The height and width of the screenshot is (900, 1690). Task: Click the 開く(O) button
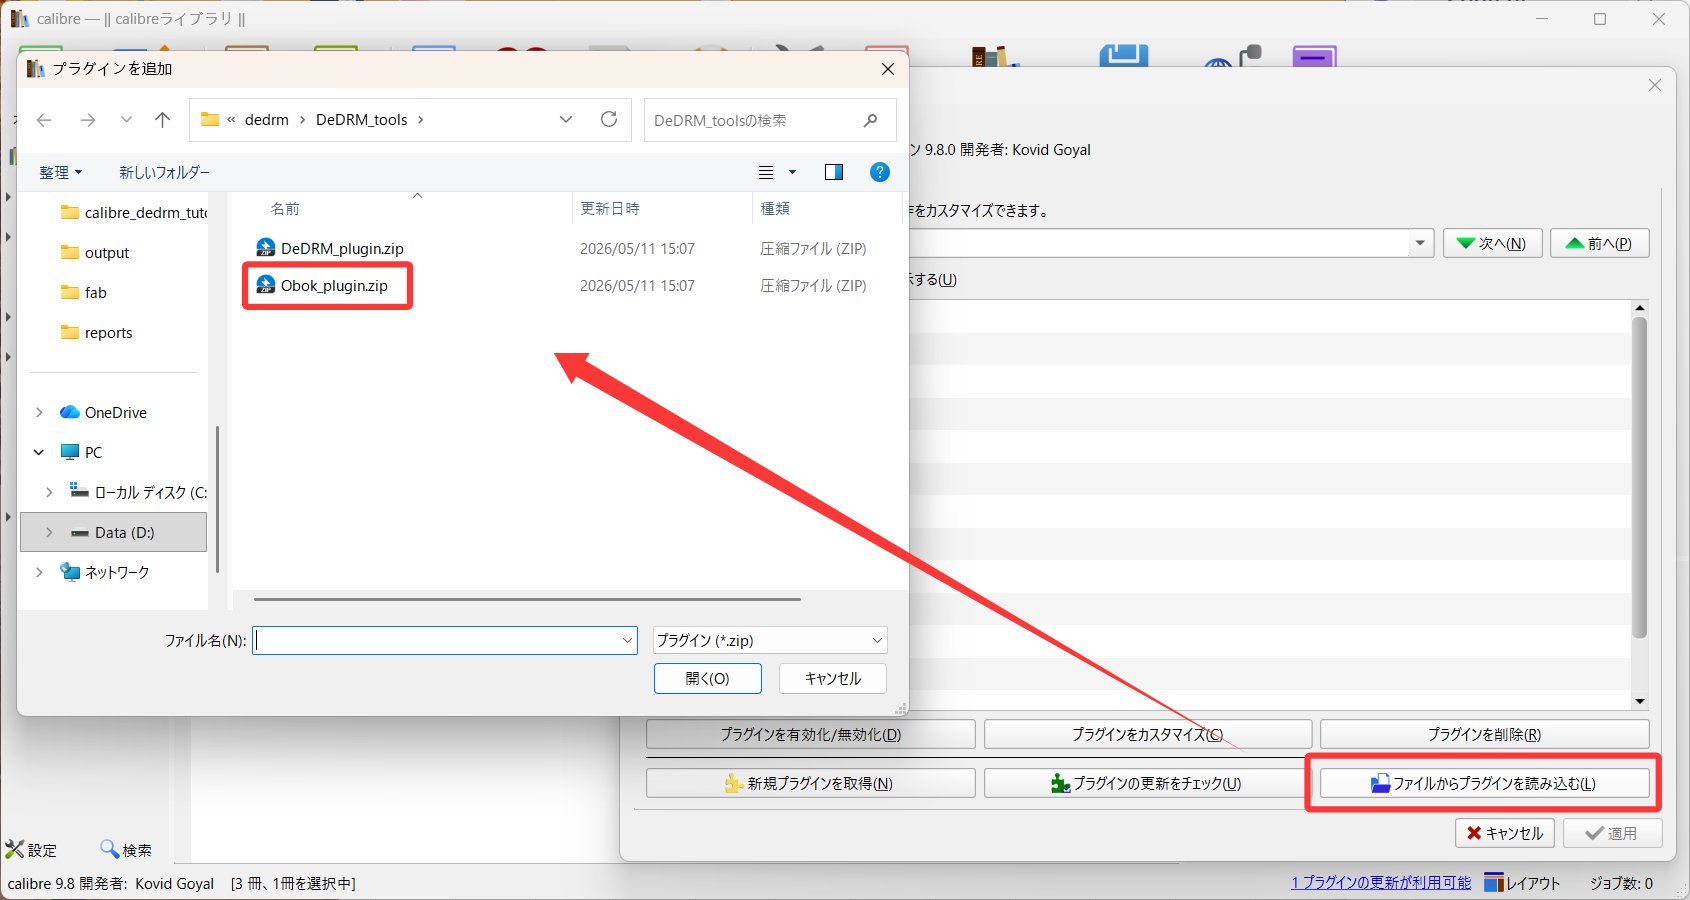pyautogui.click(x=708, y=678)
